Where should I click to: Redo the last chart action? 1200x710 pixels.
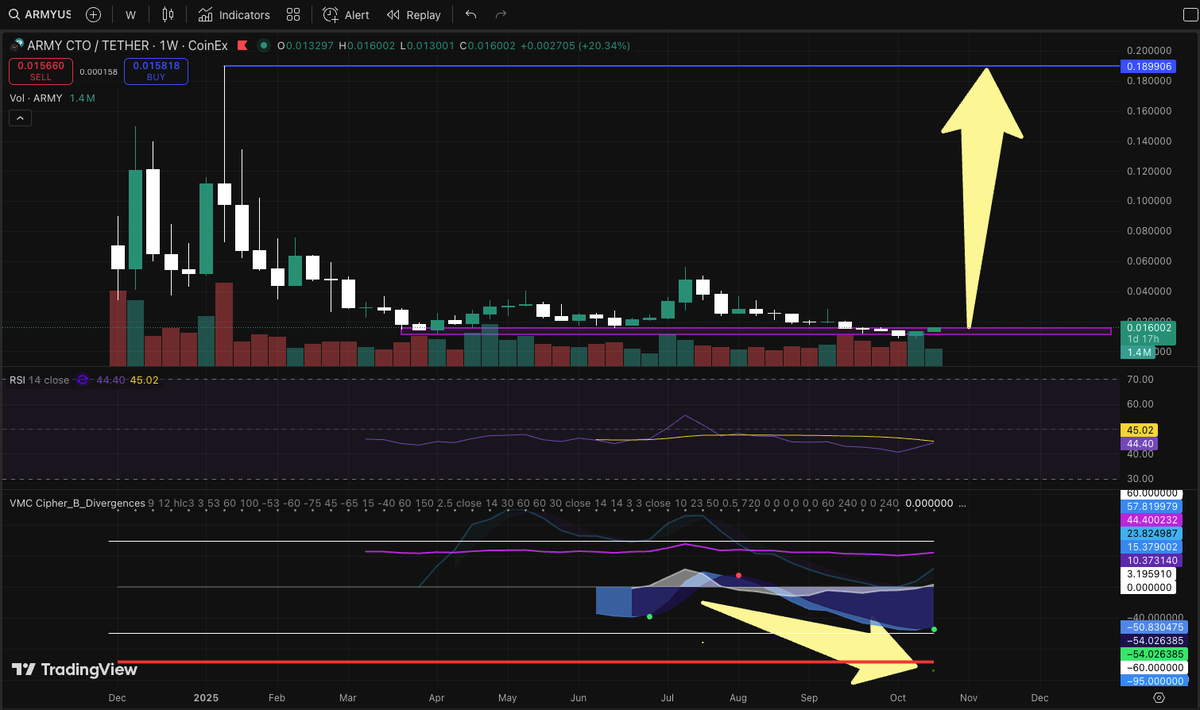click(500, 15)
